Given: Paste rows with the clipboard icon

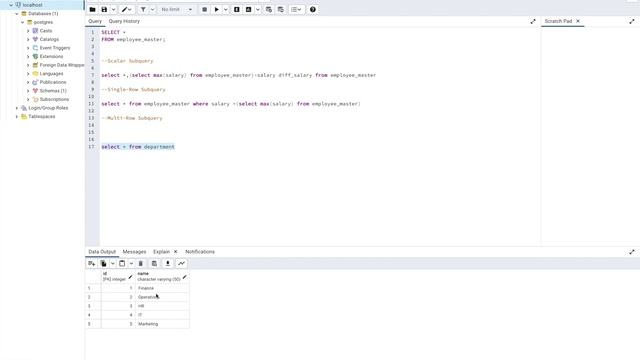Looking at the screenshot, I should click(x=122, y=264).
